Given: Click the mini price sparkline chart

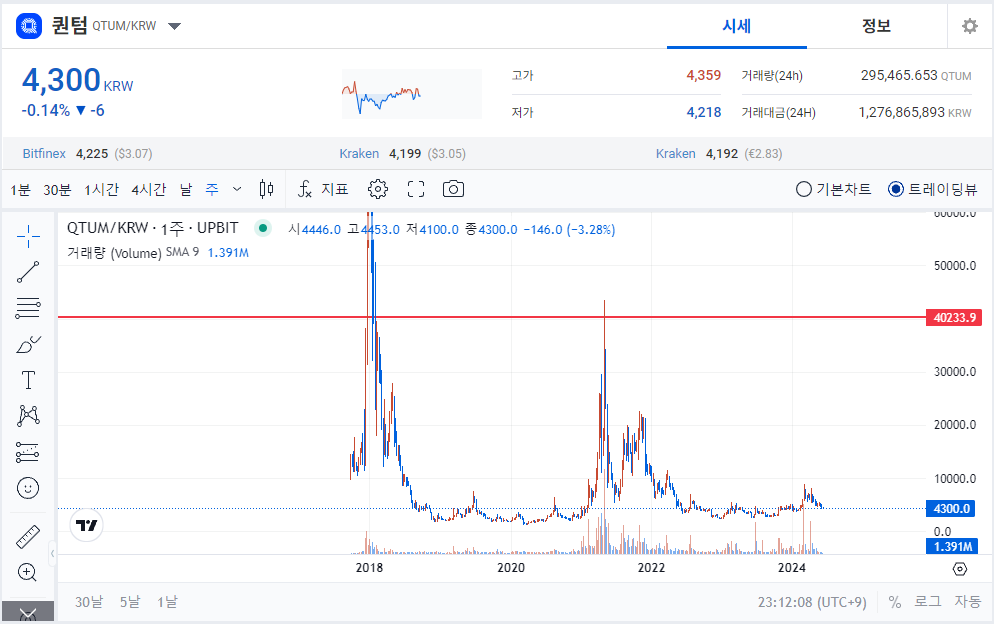Looking at the screenshot, I should 412,94.
